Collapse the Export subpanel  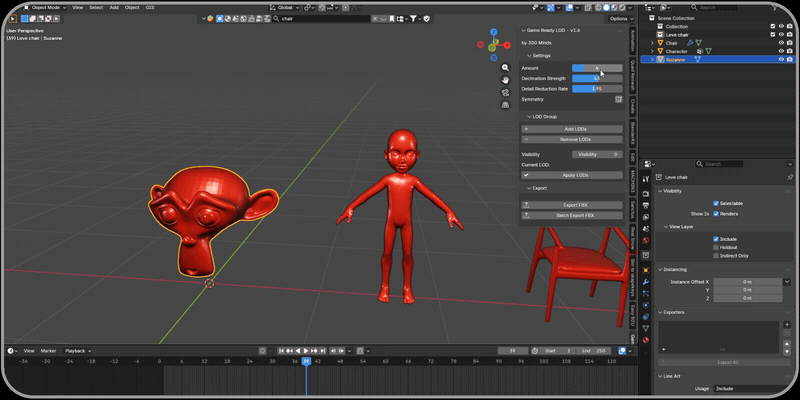(x=529, y=188)
